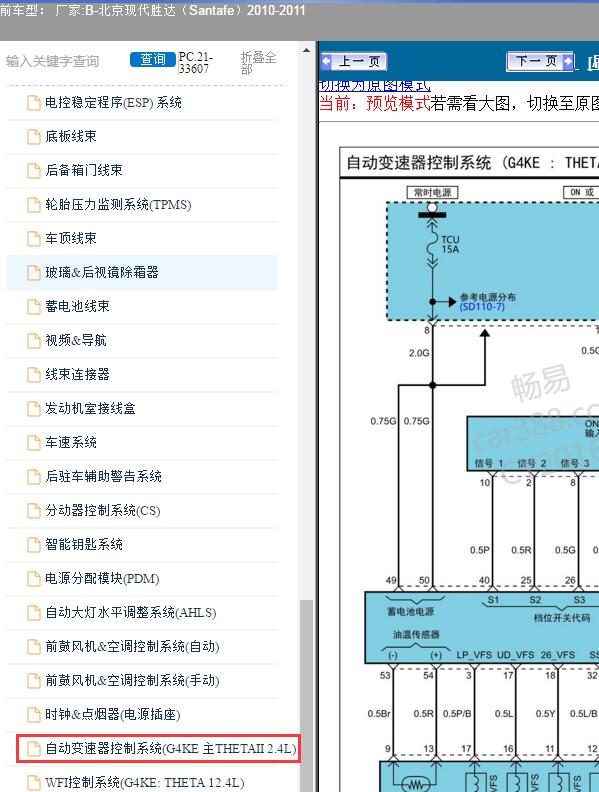The image size is (599, 792).
Task: Click the document icon beside 车速系统
Action: click(33, 443)
